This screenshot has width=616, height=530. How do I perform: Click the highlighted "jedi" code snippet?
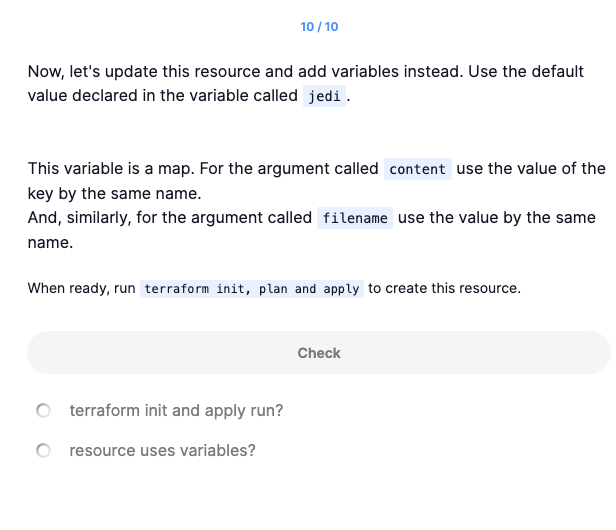click(x=325, y=97)
